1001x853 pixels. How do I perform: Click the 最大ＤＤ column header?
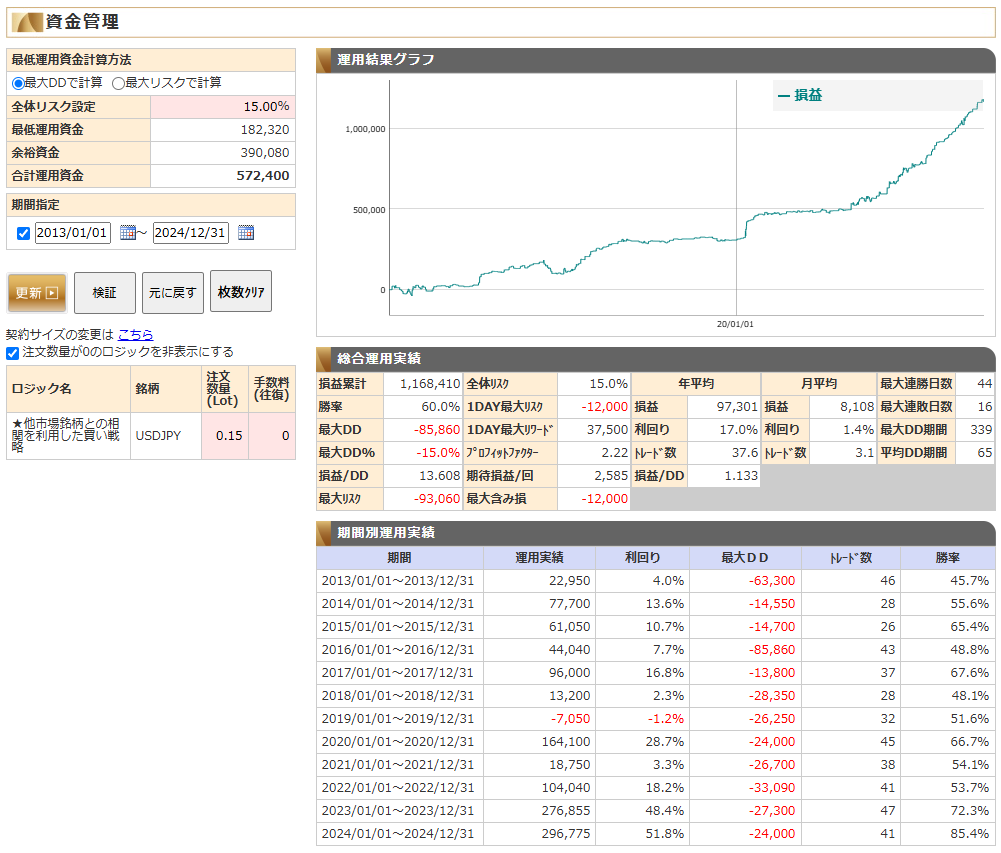[745, 557]
